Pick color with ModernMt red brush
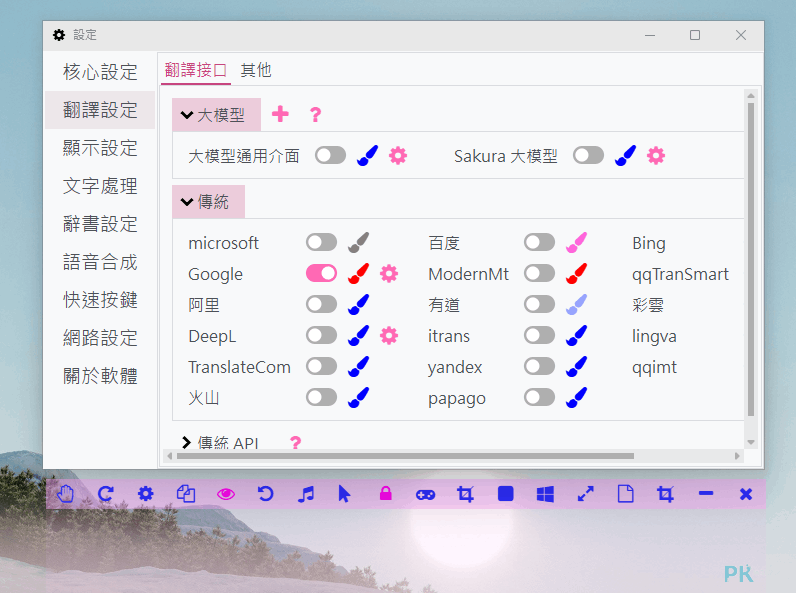The height and width of the screenshot is (593, 796). [x=577, y=273]
